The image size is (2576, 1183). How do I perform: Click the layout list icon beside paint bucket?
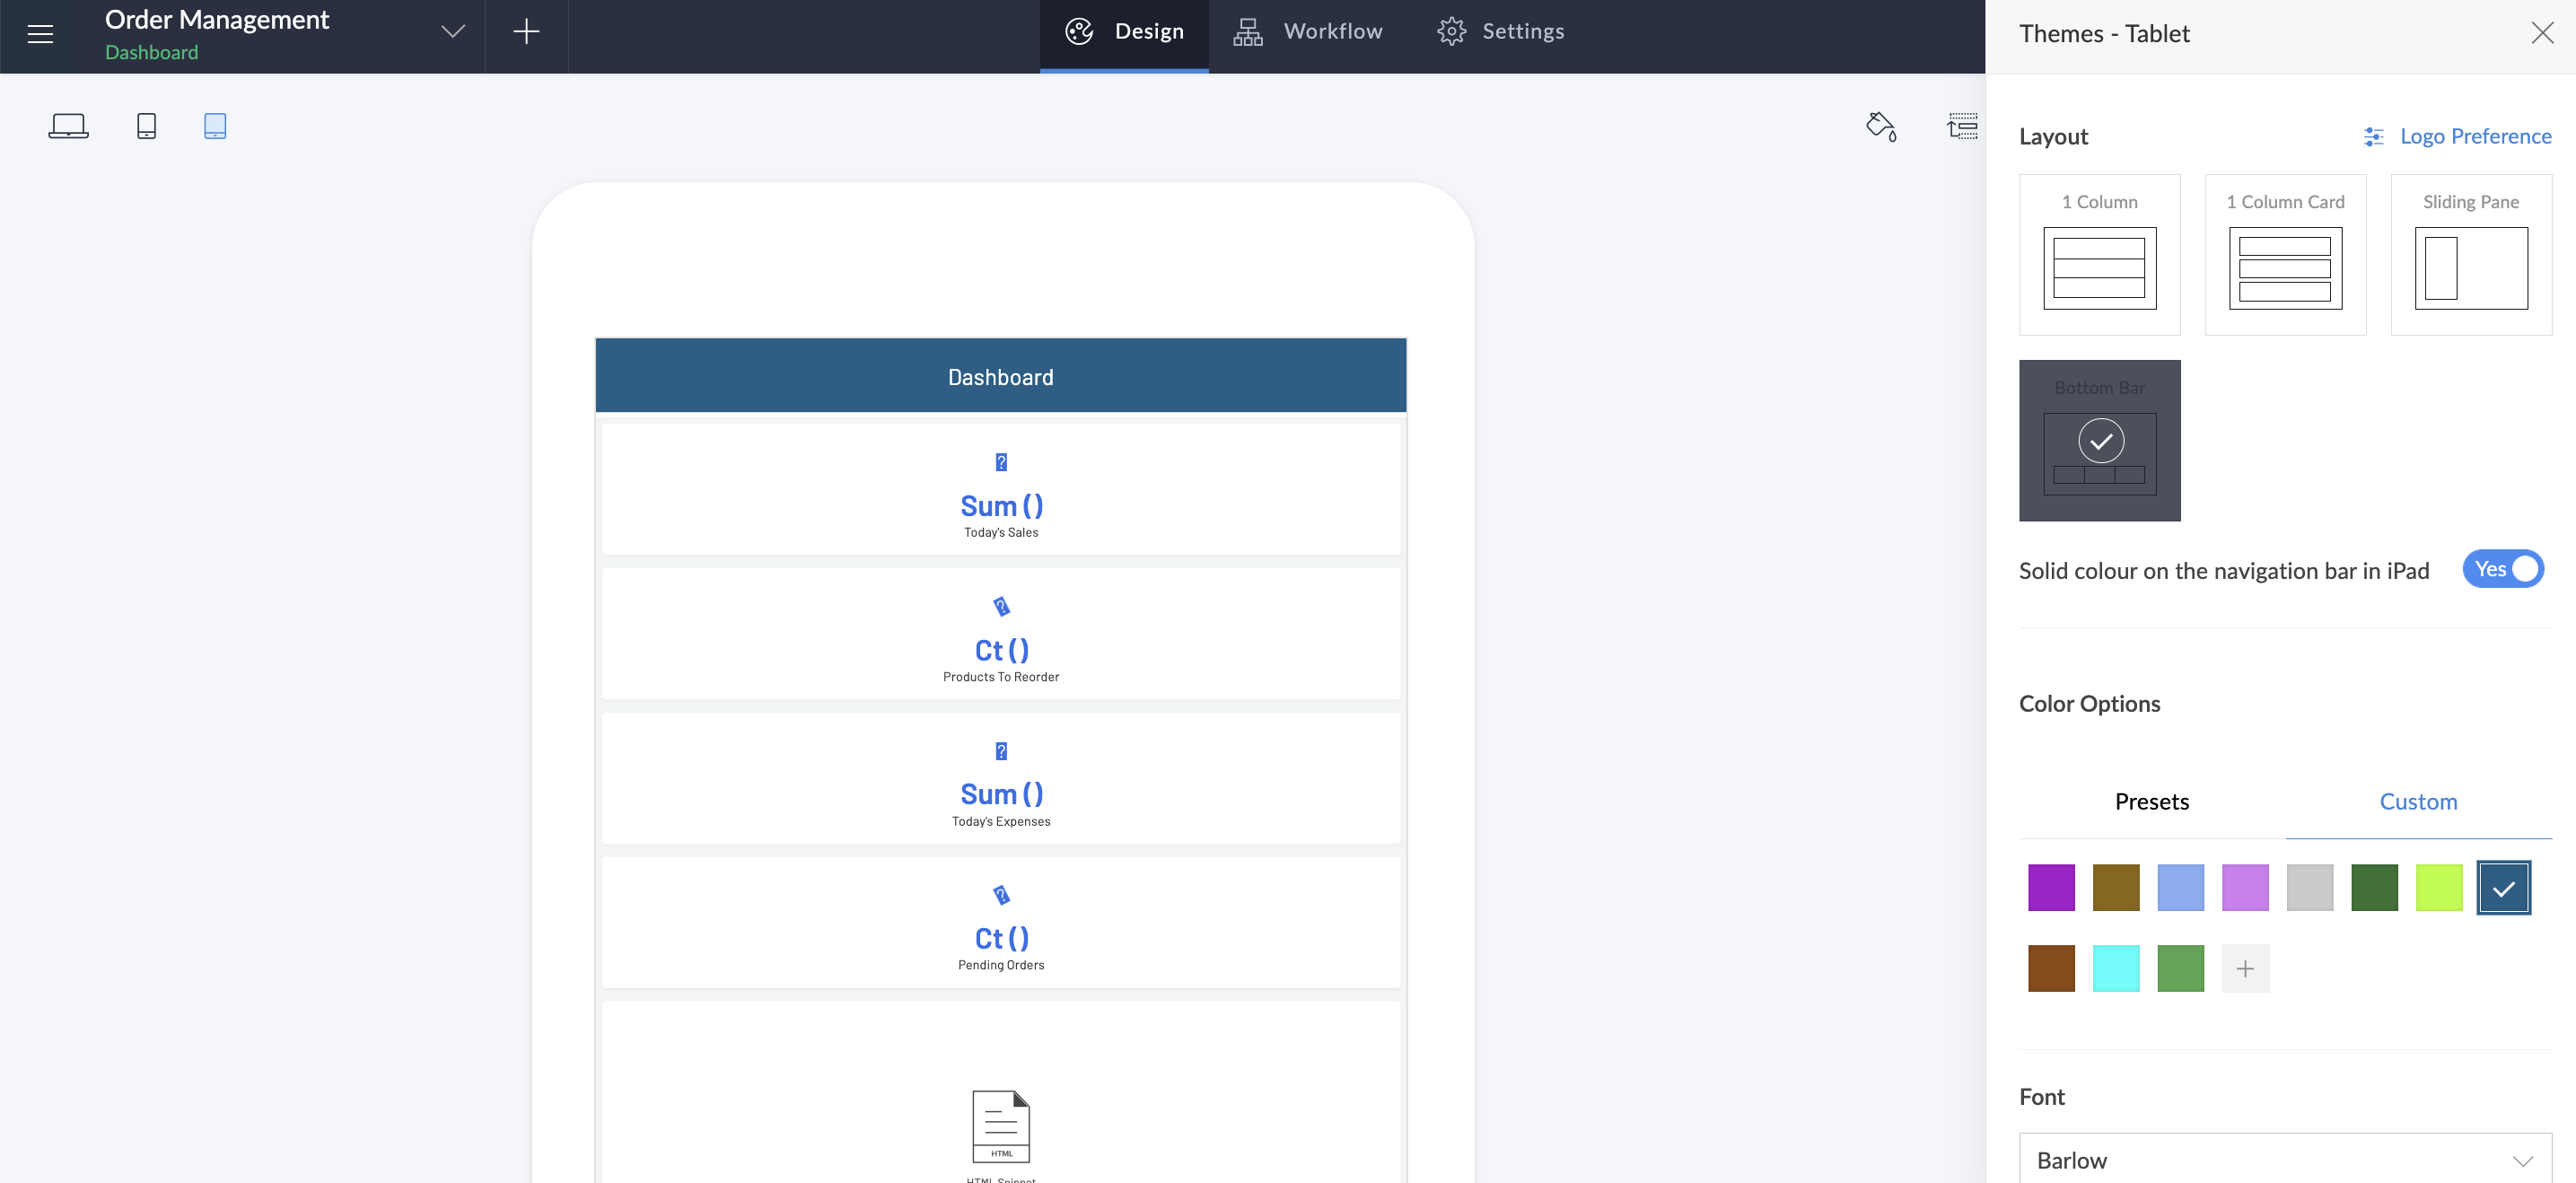point(1962,126)
